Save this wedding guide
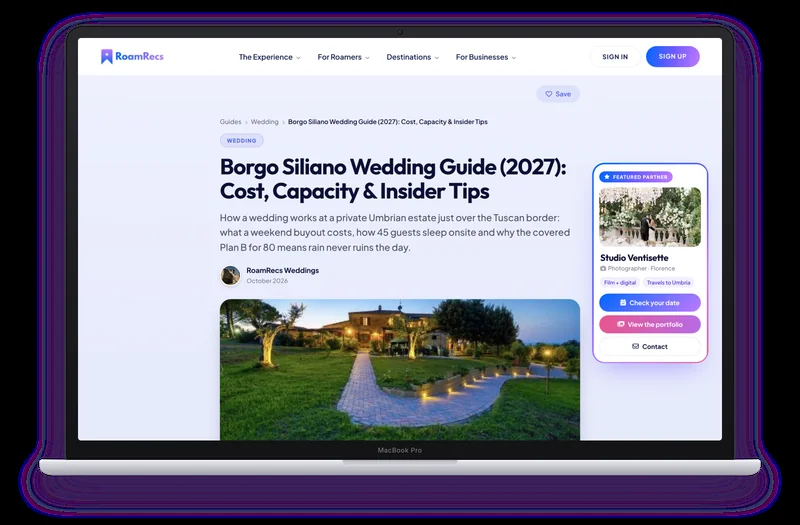The height and width of the screenshot is (525, 800). pyautogui.click(x=558, y=94)
